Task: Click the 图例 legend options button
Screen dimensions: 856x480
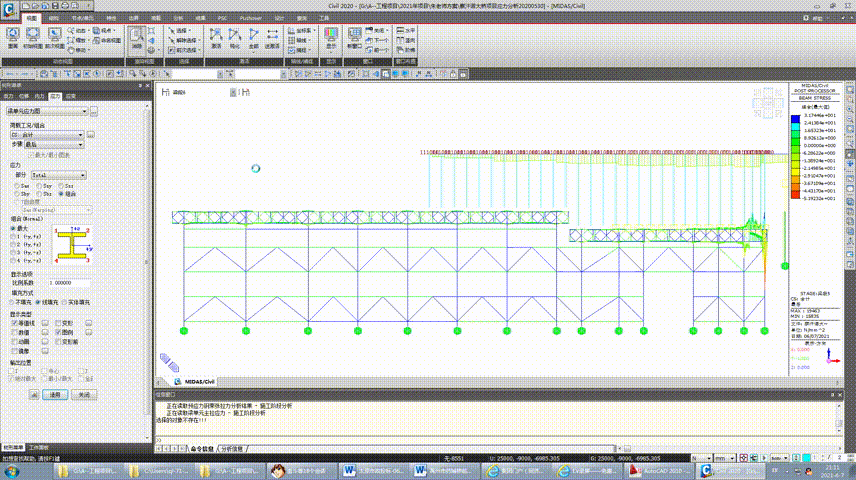Action: pos(88,332)
